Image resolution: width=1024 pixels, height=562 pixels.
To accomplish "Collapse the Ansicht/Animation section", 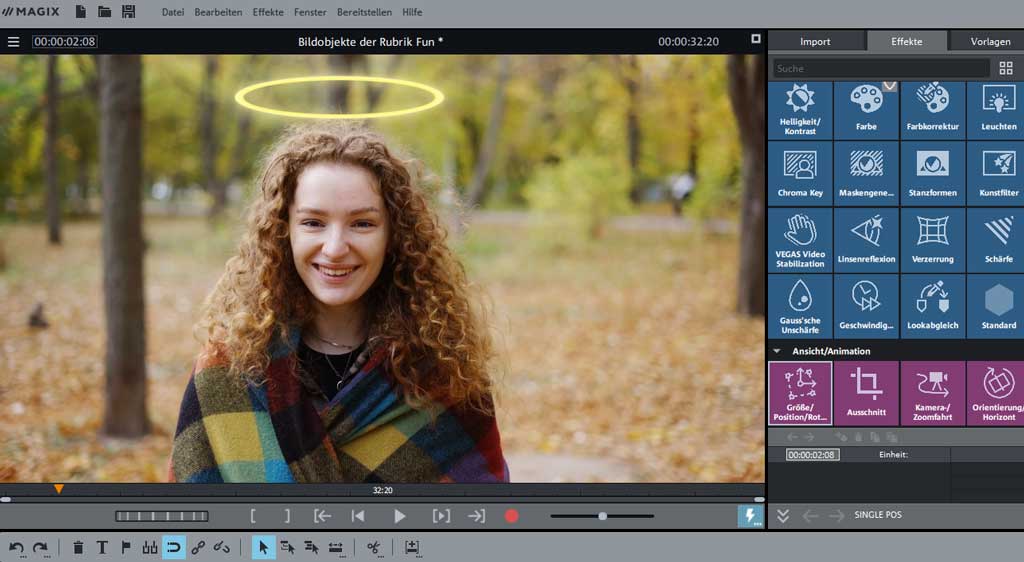I will point(777,351).
